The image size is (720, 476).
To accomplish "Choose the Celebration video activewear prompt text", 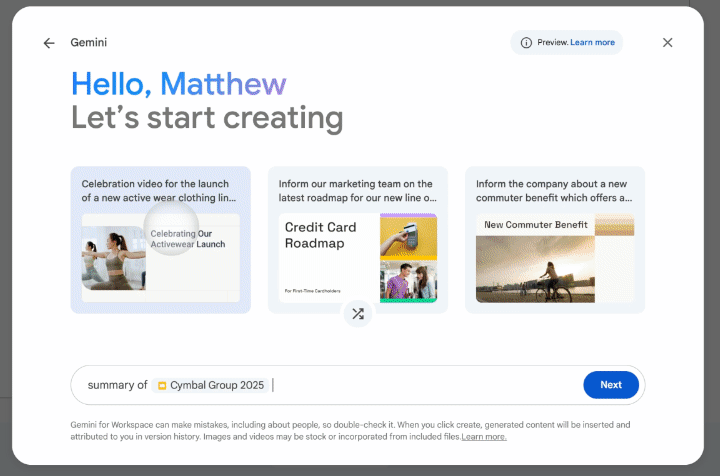I will [155, 190].
